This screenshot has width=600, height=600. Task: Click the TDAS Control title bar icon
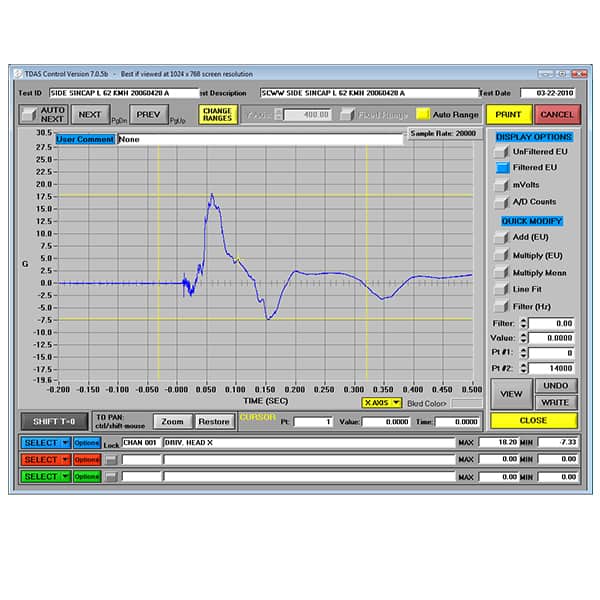(18, 74)
